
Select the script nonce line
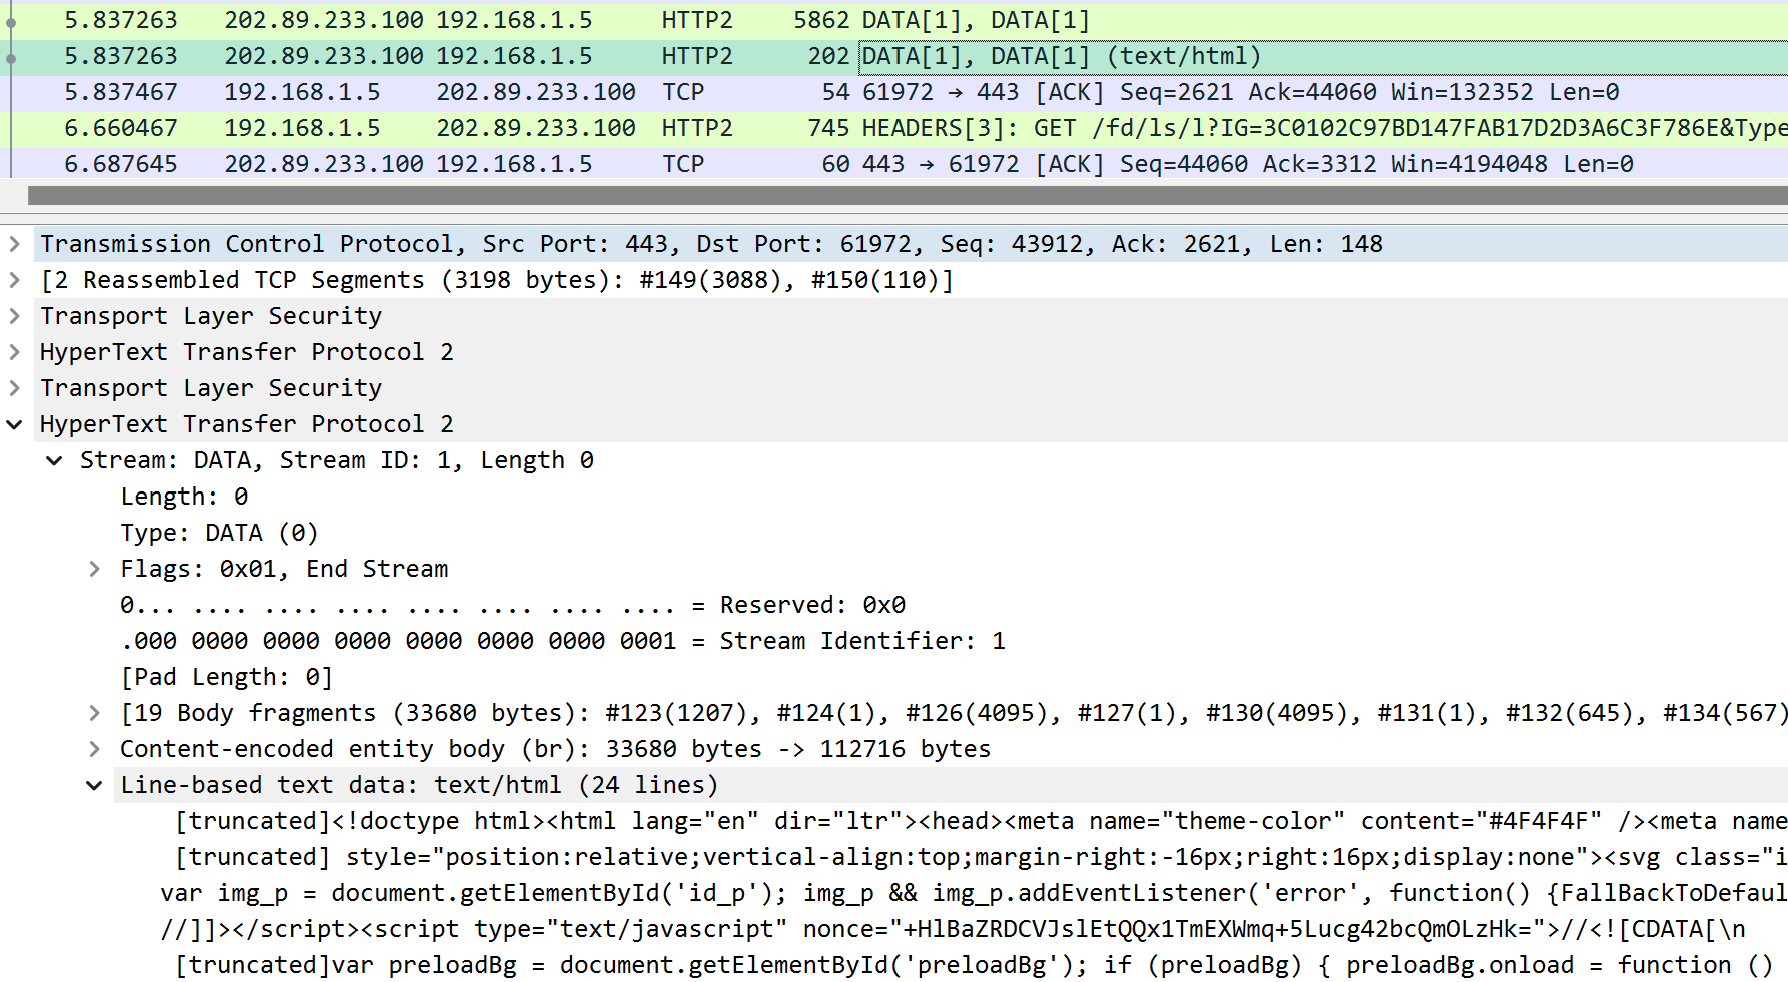(x=953, y=929)
